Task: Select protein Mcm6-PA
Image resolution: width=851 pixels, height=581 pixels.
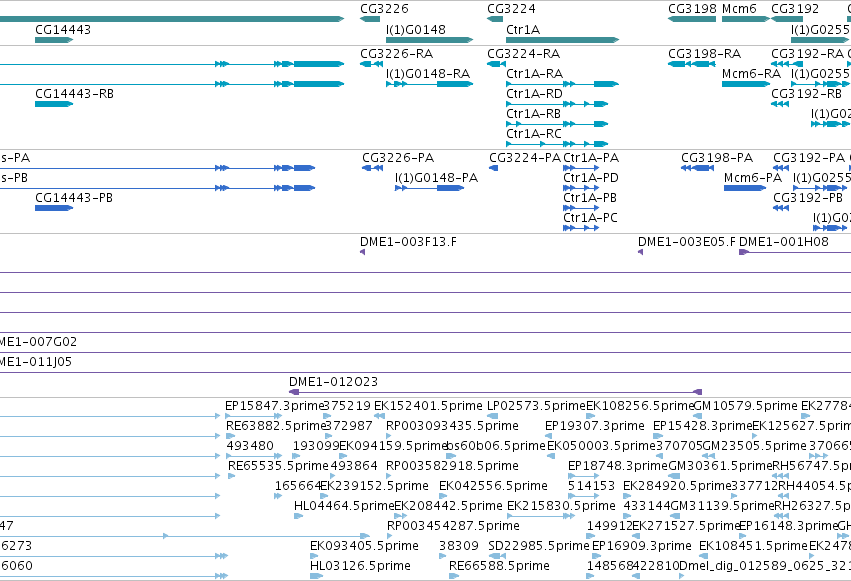Action: pyautogui.click(x=745, y=188)
